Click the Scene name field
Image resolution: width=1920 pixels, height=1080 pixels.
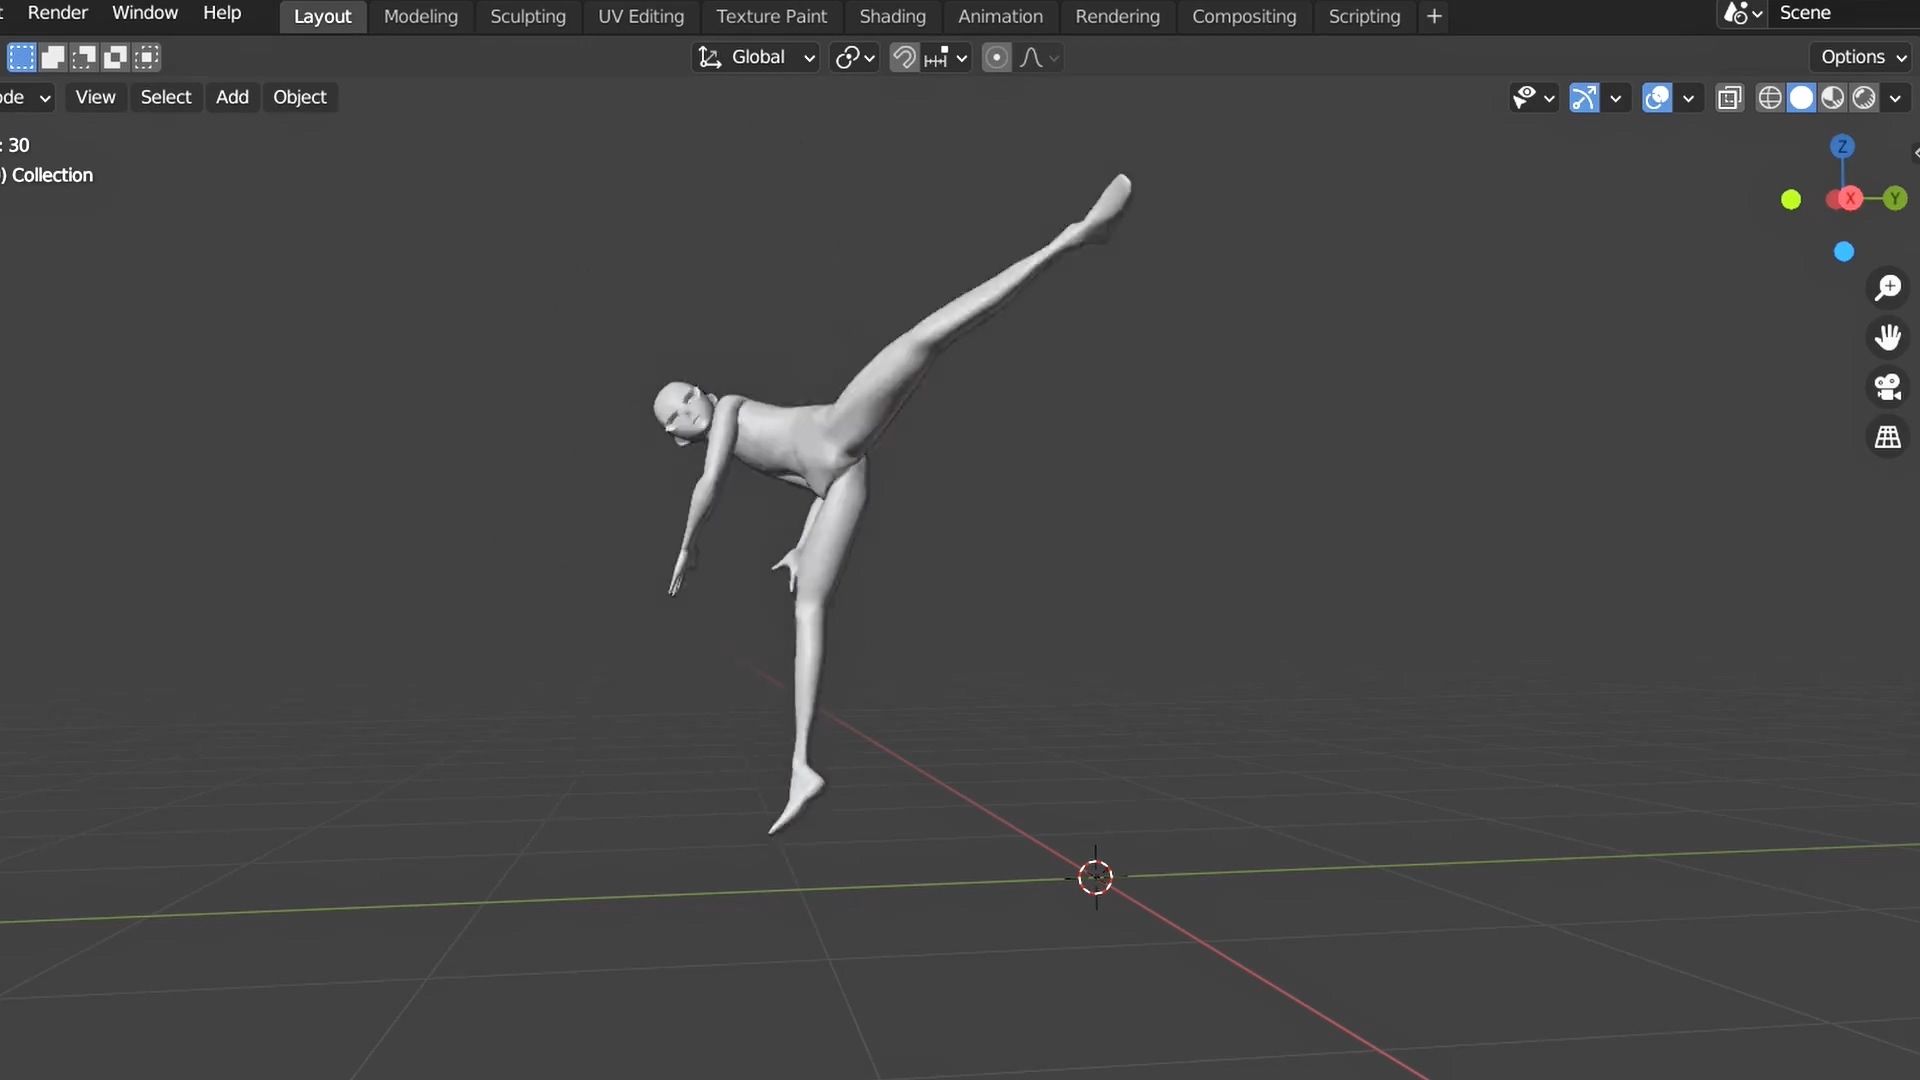coord(1845,13)
